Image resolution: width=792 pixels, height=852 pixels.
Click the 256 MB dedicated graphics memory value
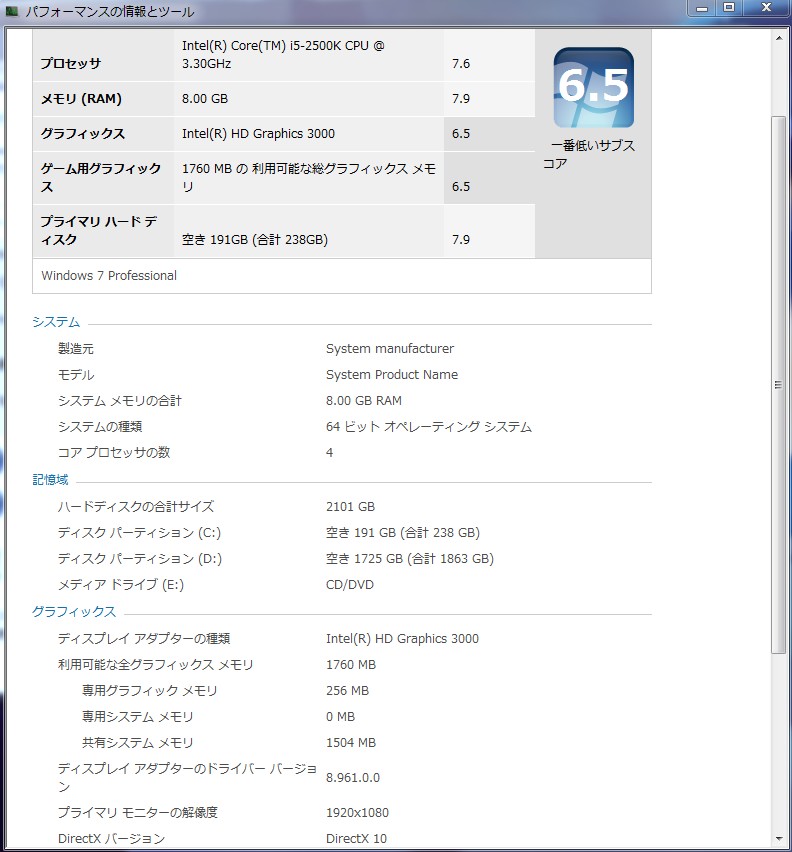click(x=347, y=691)
